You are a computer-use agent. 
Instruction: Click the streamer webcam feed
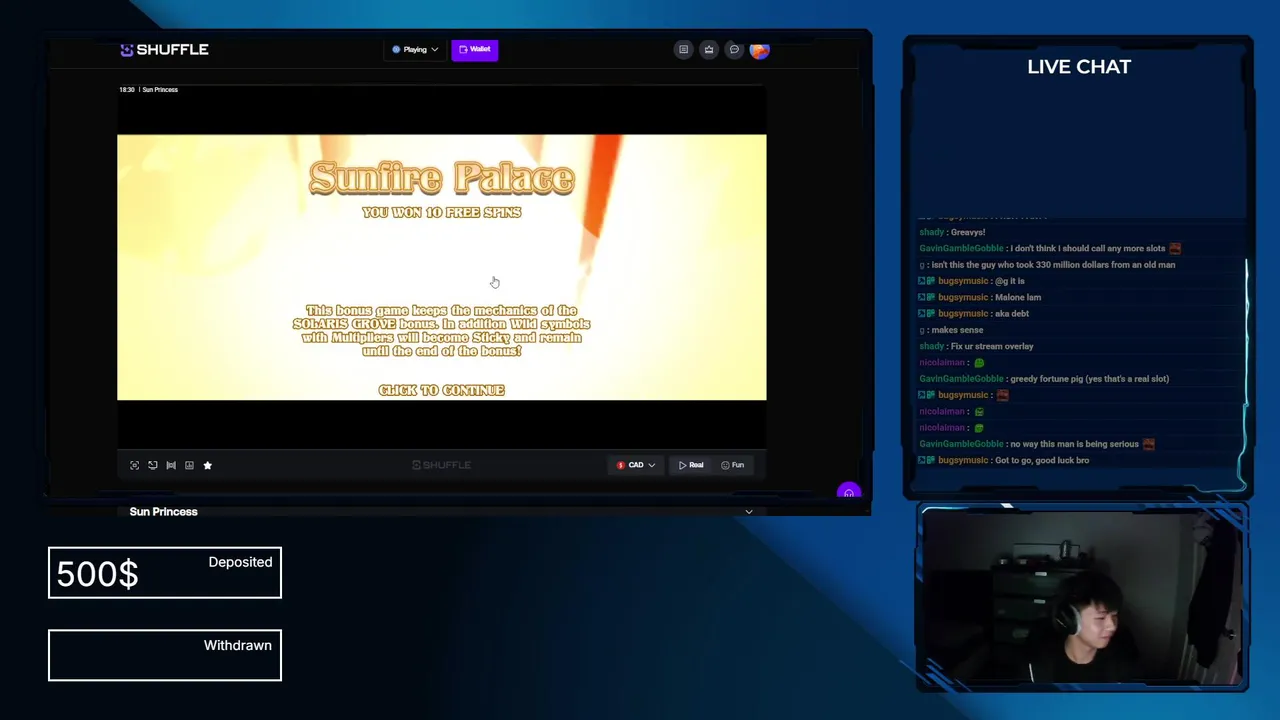(x=1082, y=598)
